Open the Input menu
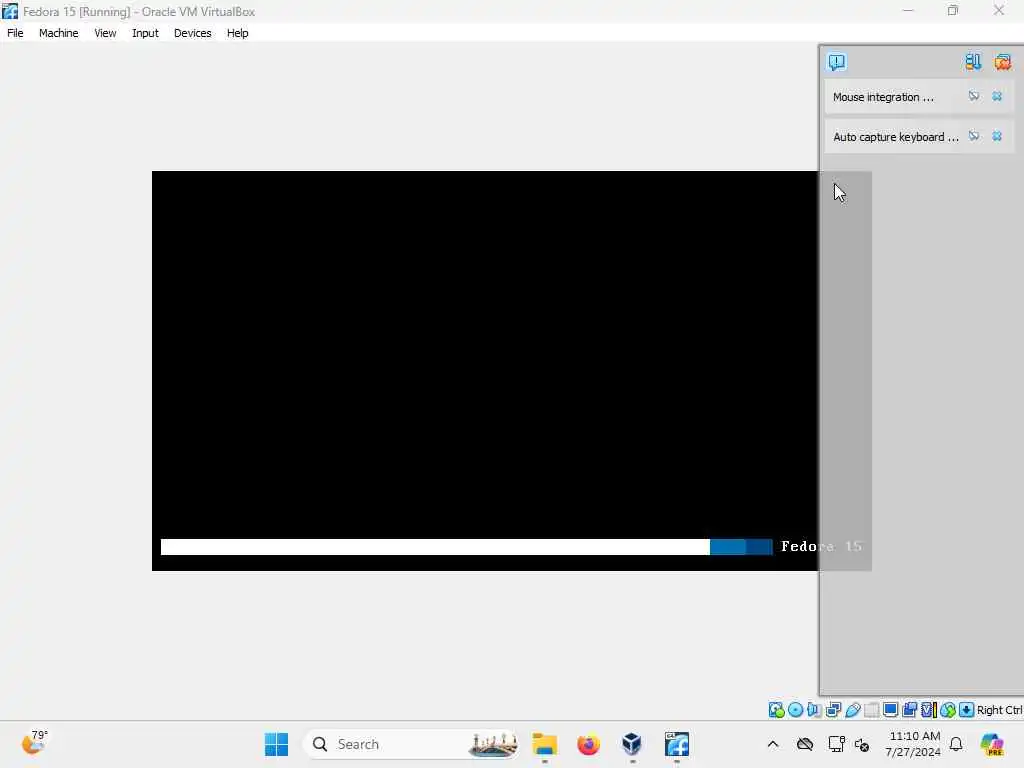The width and height of the screenshot is (1024, 768). point(145,33)
